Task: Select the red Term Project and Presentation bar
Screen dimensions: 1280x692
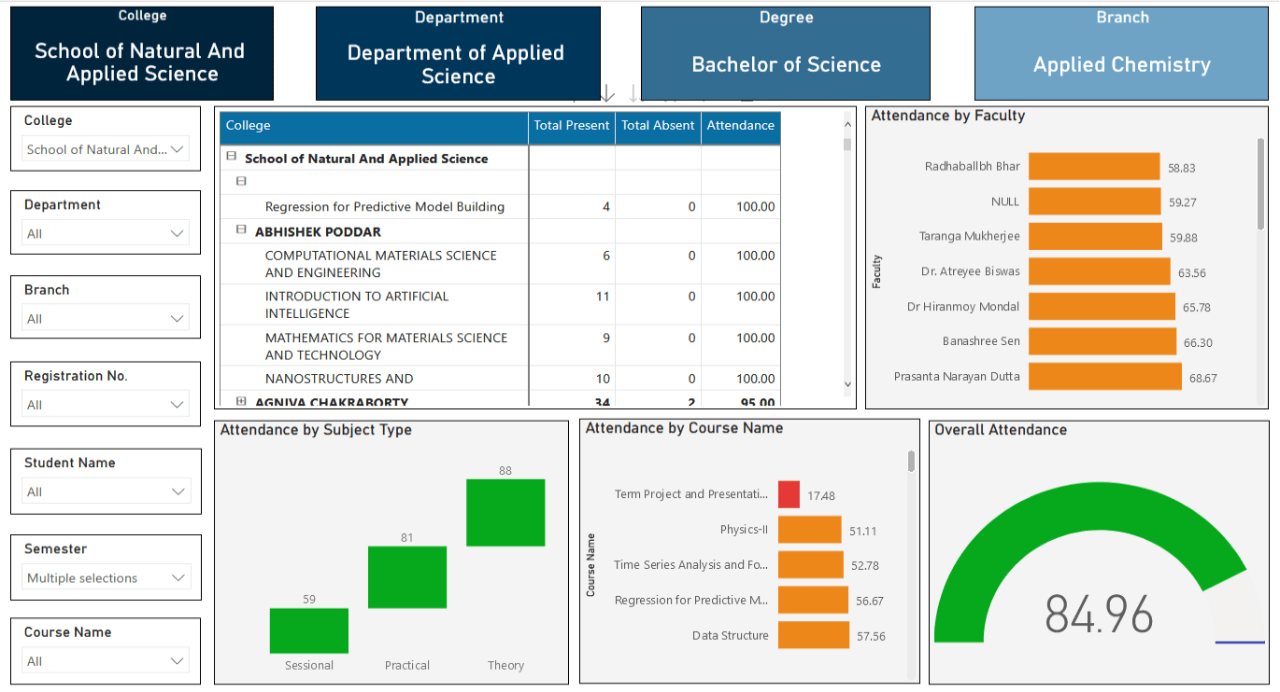Action: 789,494
